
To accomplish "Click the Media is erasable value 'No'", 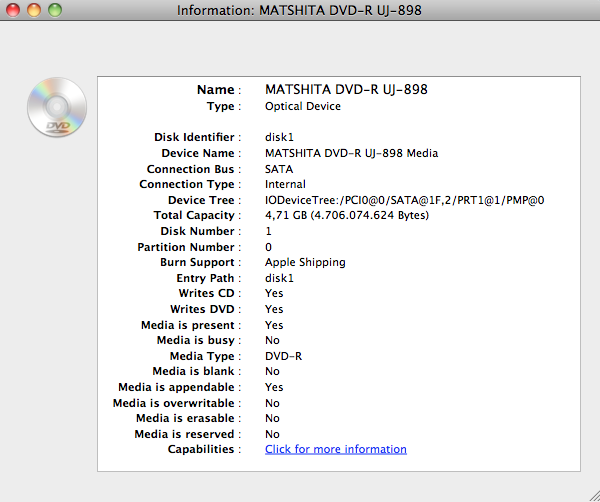I will pos(272,419).
